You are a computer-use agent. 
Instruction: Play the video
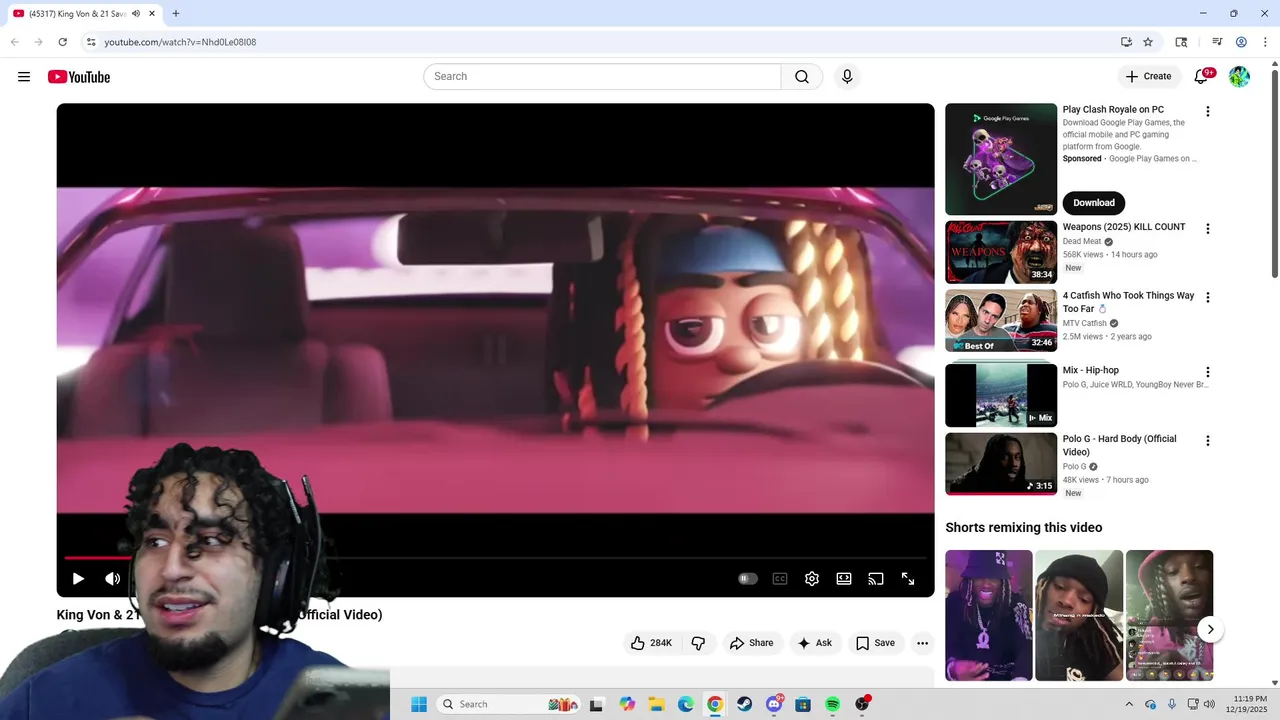click(x=78, y=578)
